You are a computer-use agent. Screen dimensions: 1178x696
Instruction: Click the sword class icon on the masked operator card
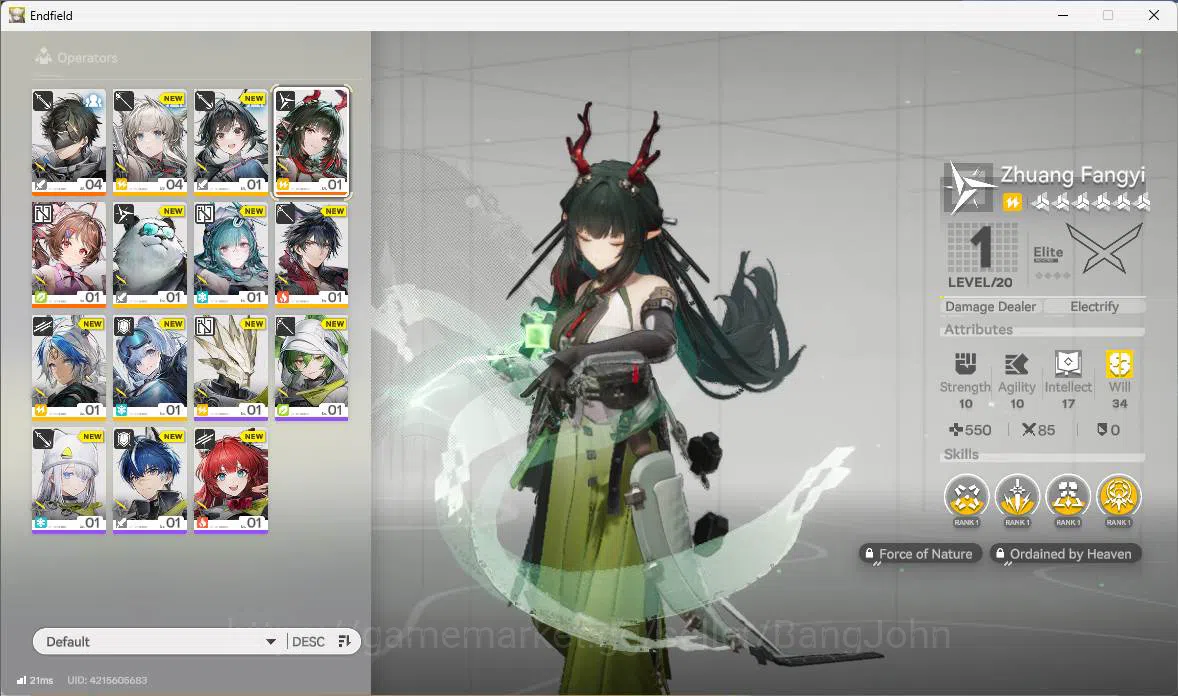click(x=43, y=100)
